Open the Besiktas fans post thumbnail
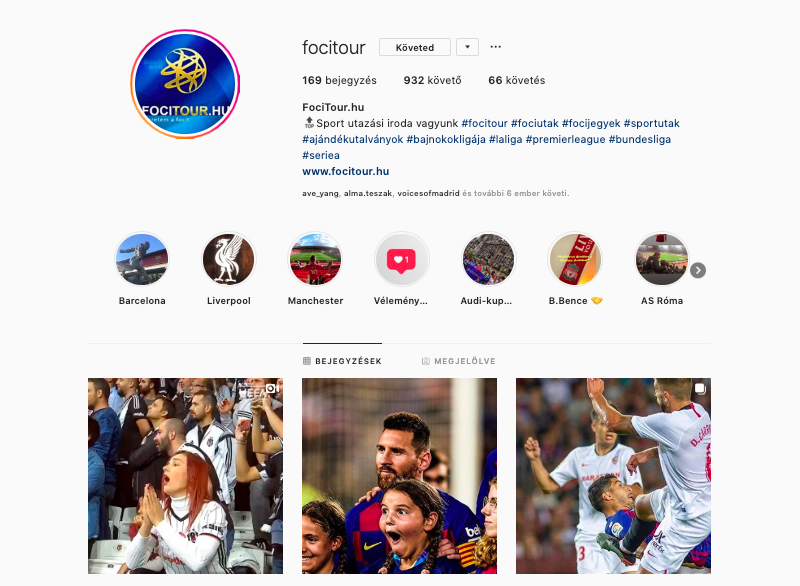The width and height of the screenshot is (800, 586). tap(185, 476)
